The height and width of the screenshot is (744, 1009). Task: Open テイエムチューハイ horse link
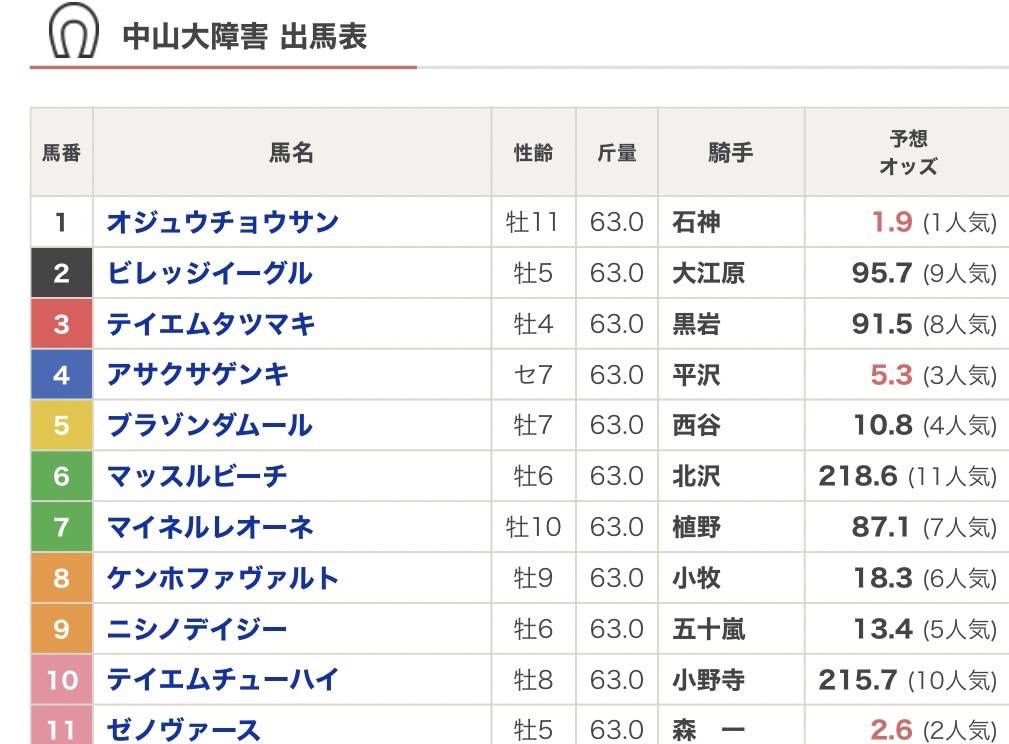coord(223,680)
